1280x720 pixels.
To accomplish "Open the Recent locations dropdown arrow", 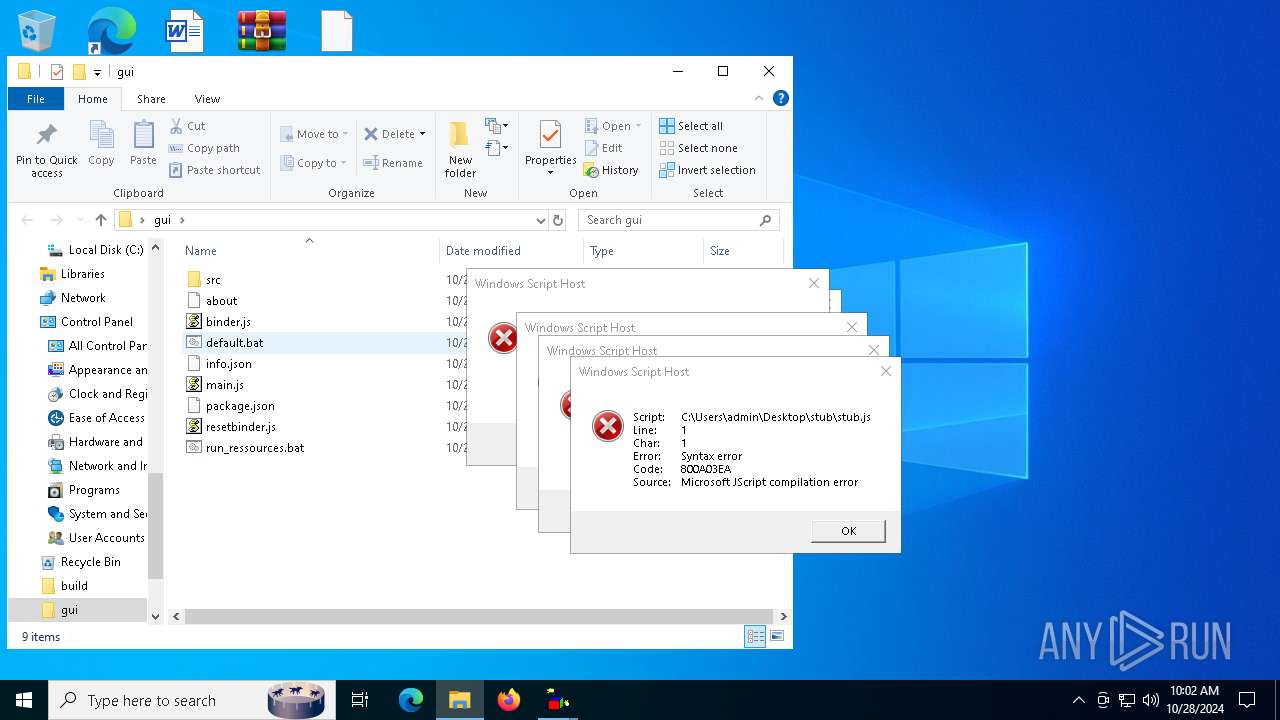I will 79,220.
